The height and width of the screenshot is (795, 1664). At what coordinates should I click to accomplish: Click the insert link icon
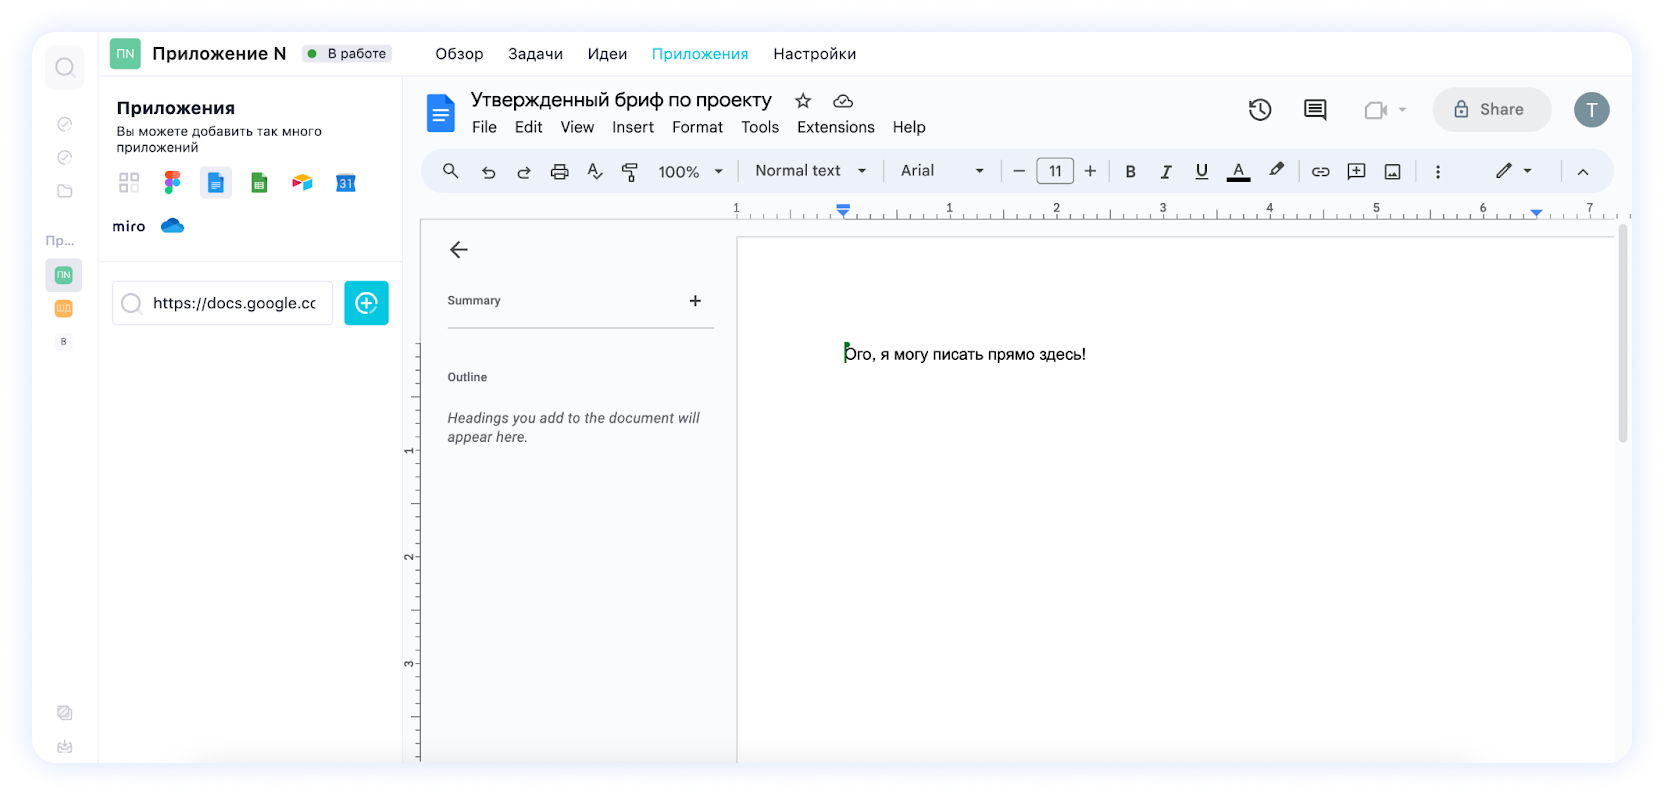click(1320, 172)
